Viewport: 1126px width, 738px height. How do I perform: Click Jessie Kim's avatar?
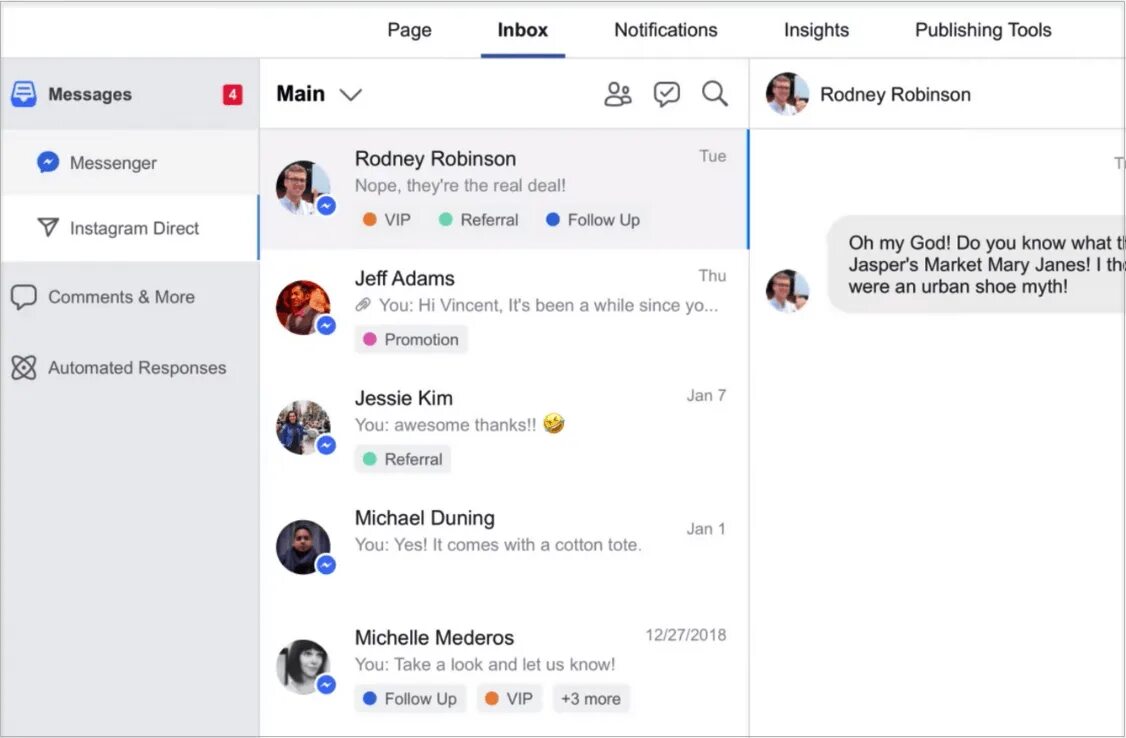pos(303,427)
